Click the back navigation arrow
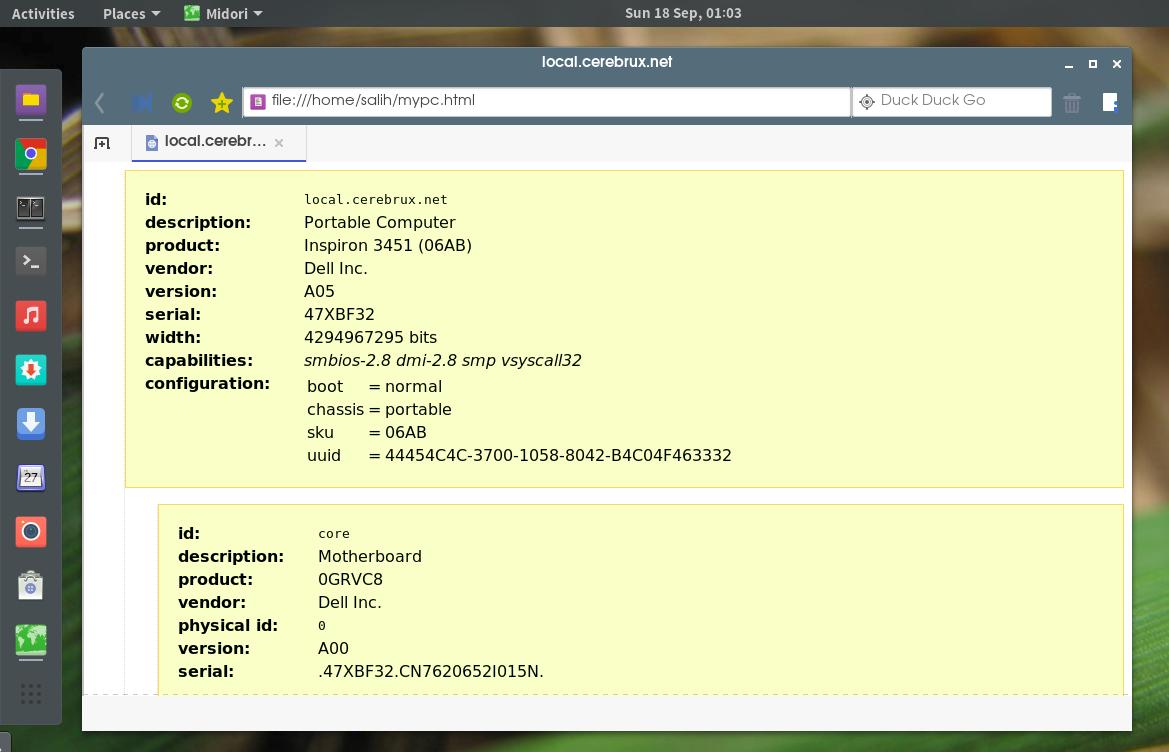Viewport: 1169px width, 752px height. [100, 102]
